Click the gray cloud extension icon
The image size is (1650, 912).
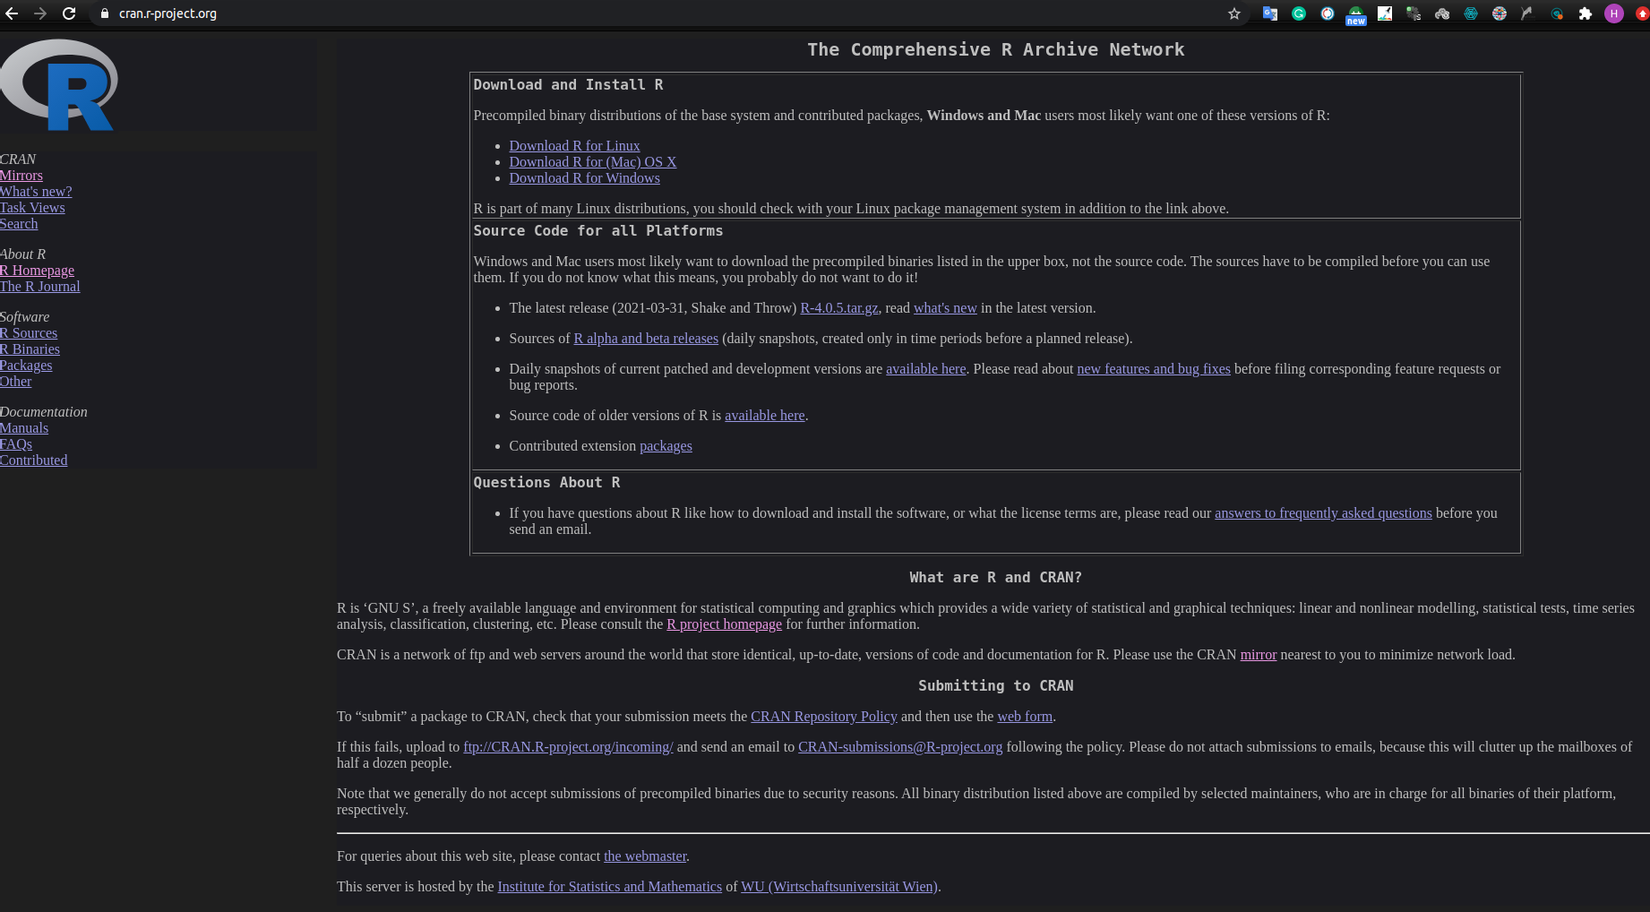pos(1442,14)
